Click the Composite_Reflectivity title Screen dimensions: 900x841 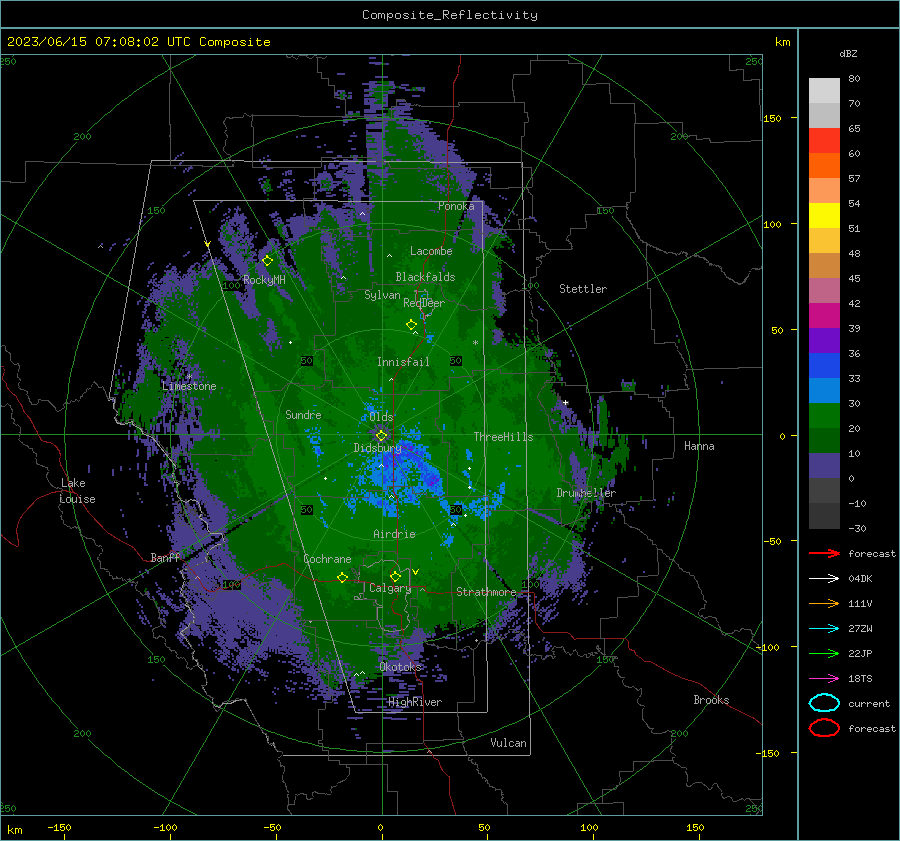tap(450, 15)
